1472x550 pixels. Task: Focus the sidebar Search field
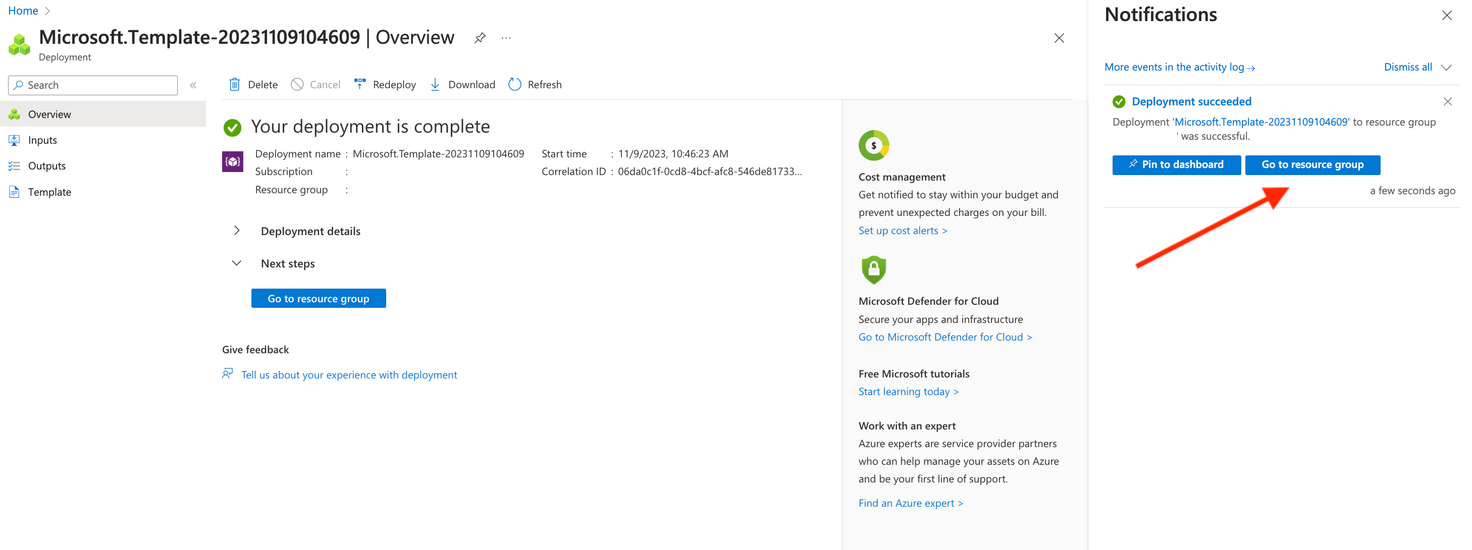[93, 86]
